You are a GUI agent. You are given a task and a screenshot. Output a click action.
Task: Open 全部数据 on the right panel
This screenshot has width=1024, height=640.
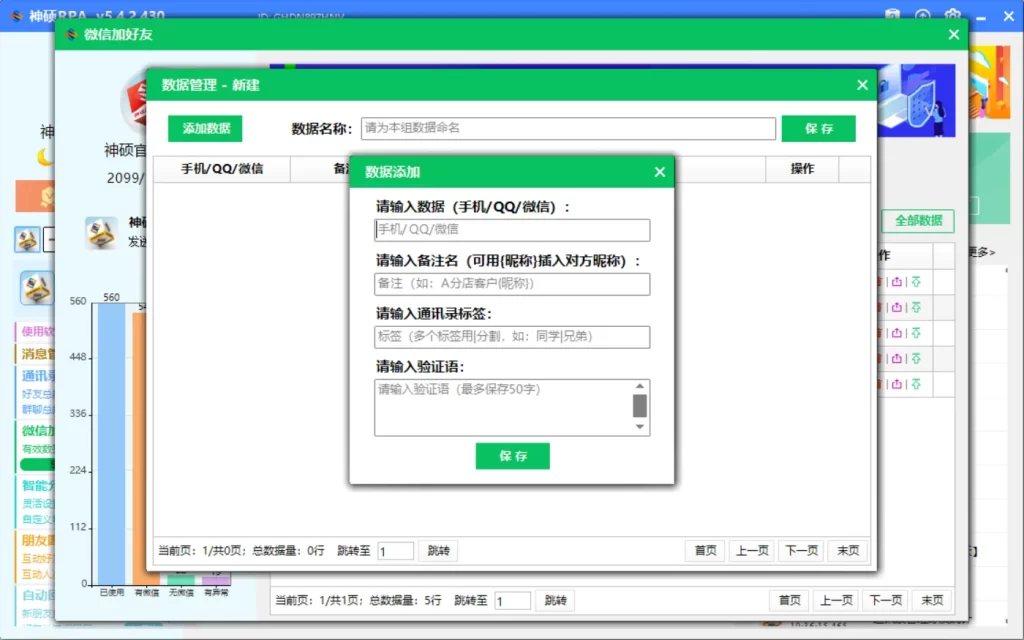917,221
